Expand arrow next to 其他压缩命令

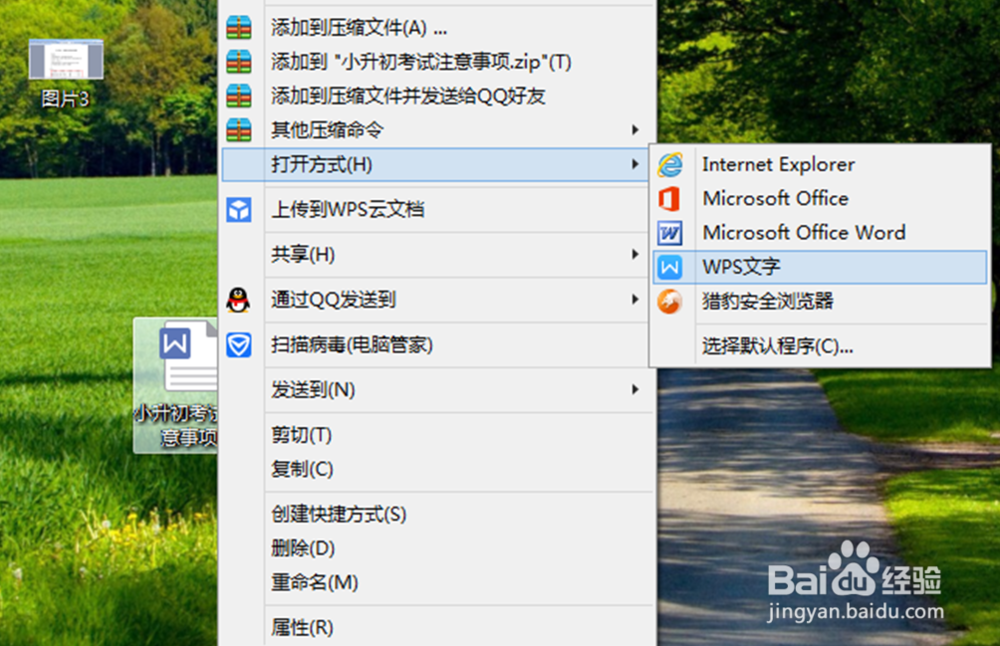[x=635, y=130]
